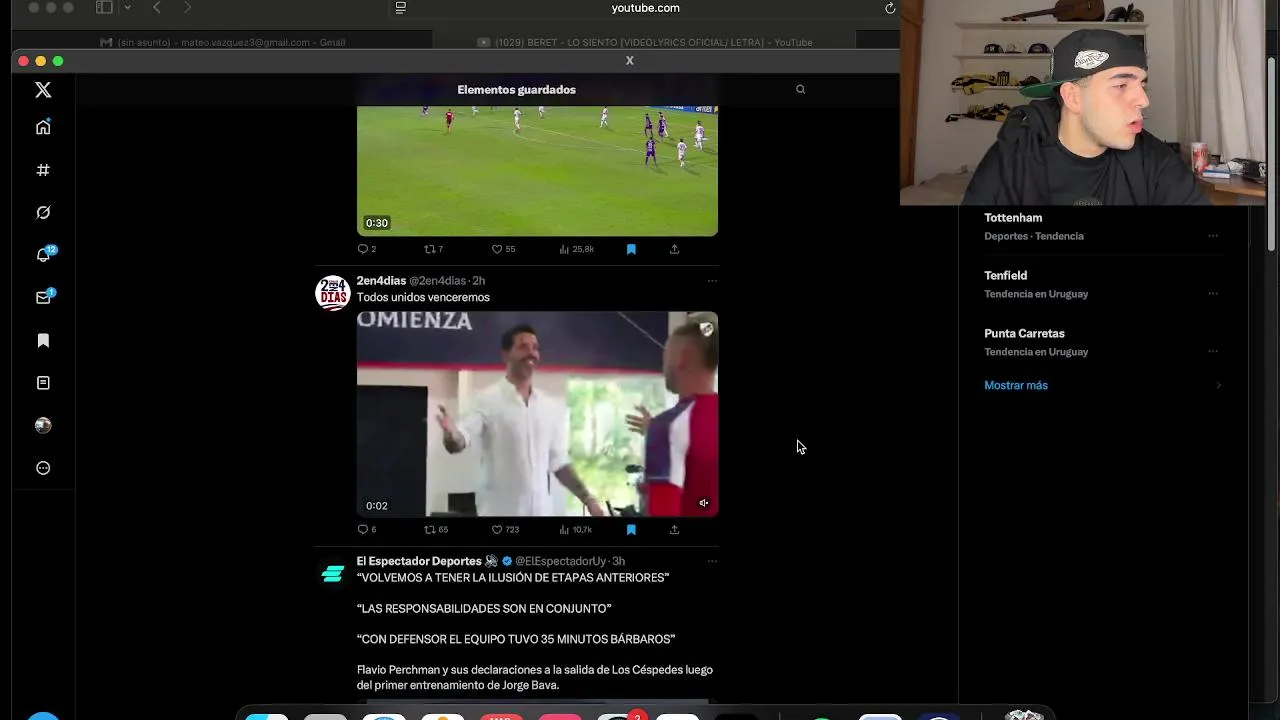Open profile avatar in X sidebar
1280x720 pixels.
coord(43,425)
